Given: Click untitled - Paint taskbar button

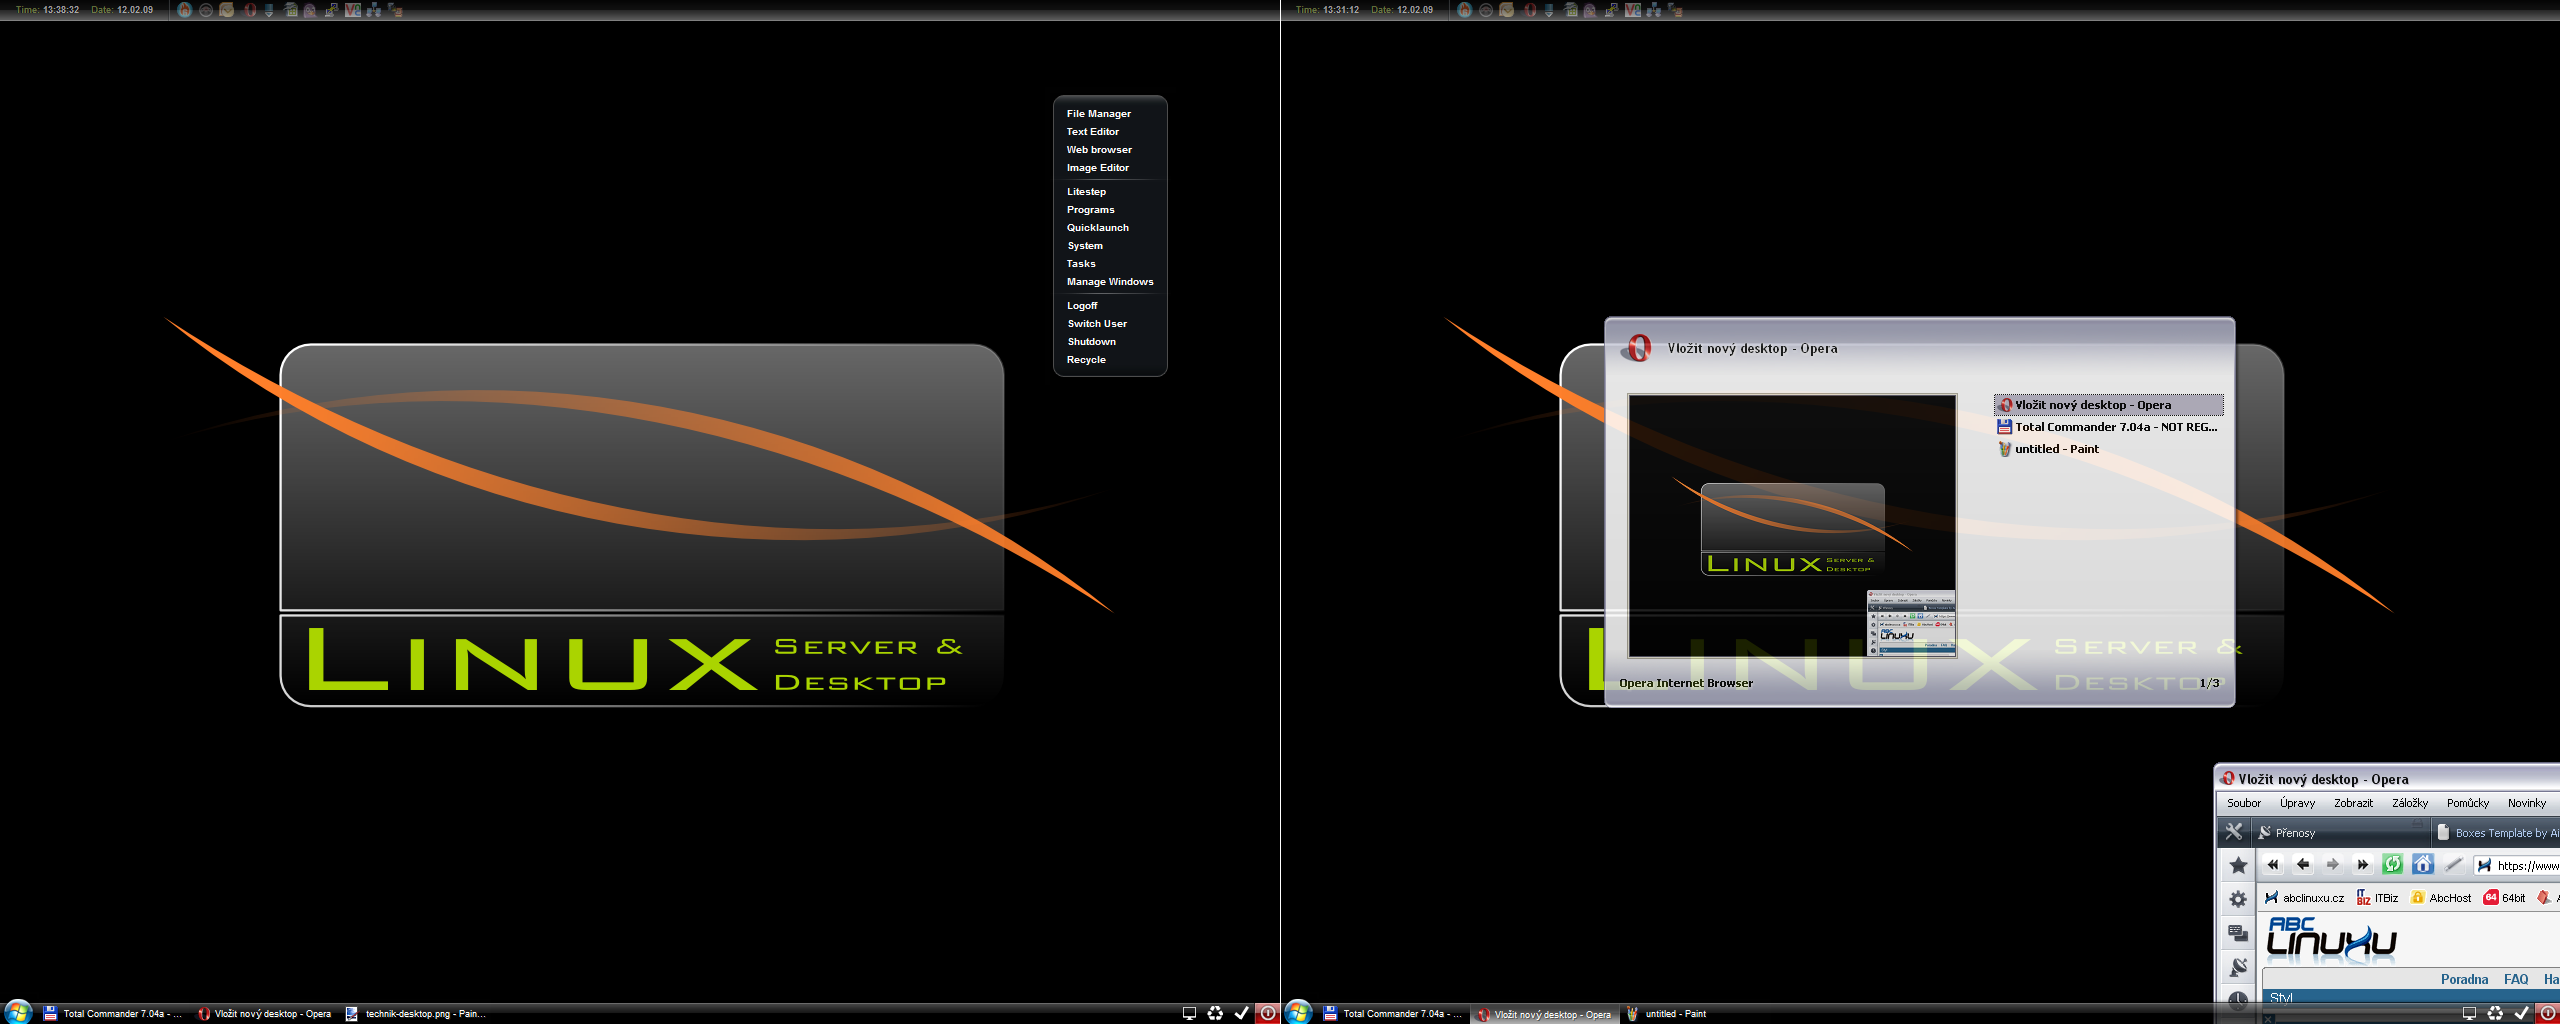Looking at the screenshot, I should (1667, 1013).
